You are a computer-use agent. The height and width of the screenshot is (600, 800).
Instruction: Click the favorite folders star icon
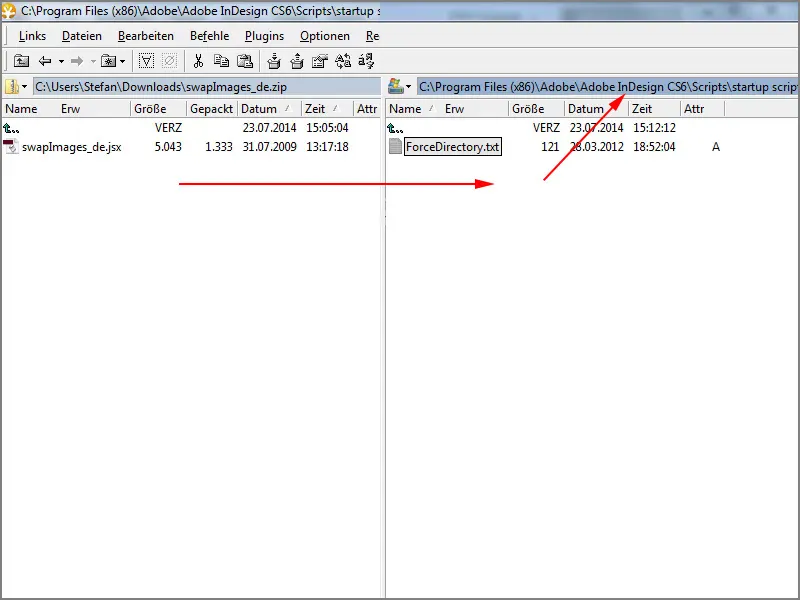point(108,61)
